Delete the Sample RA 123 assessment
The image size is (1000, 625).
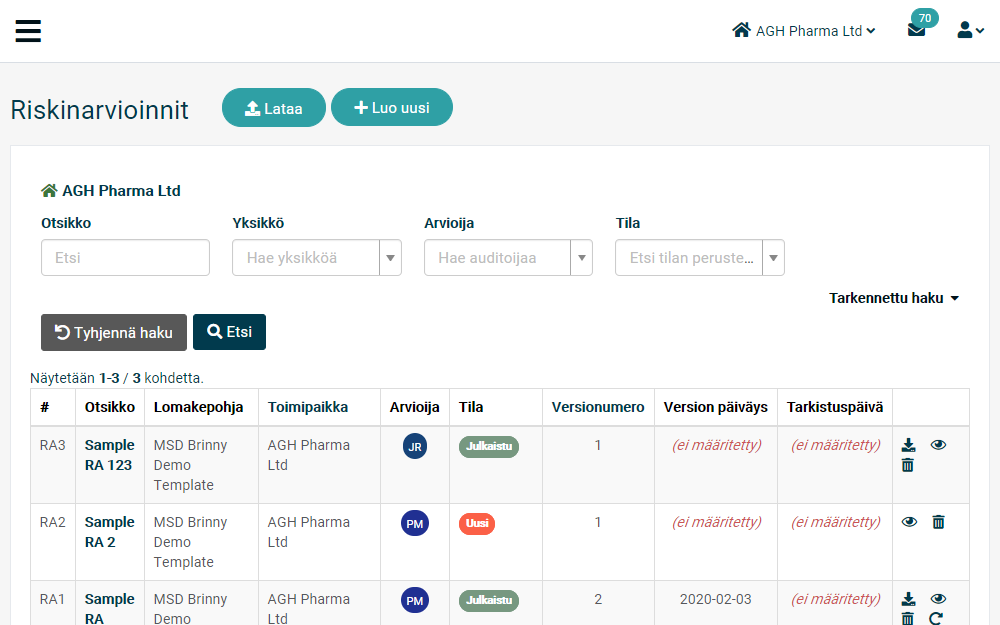(908, 466)
